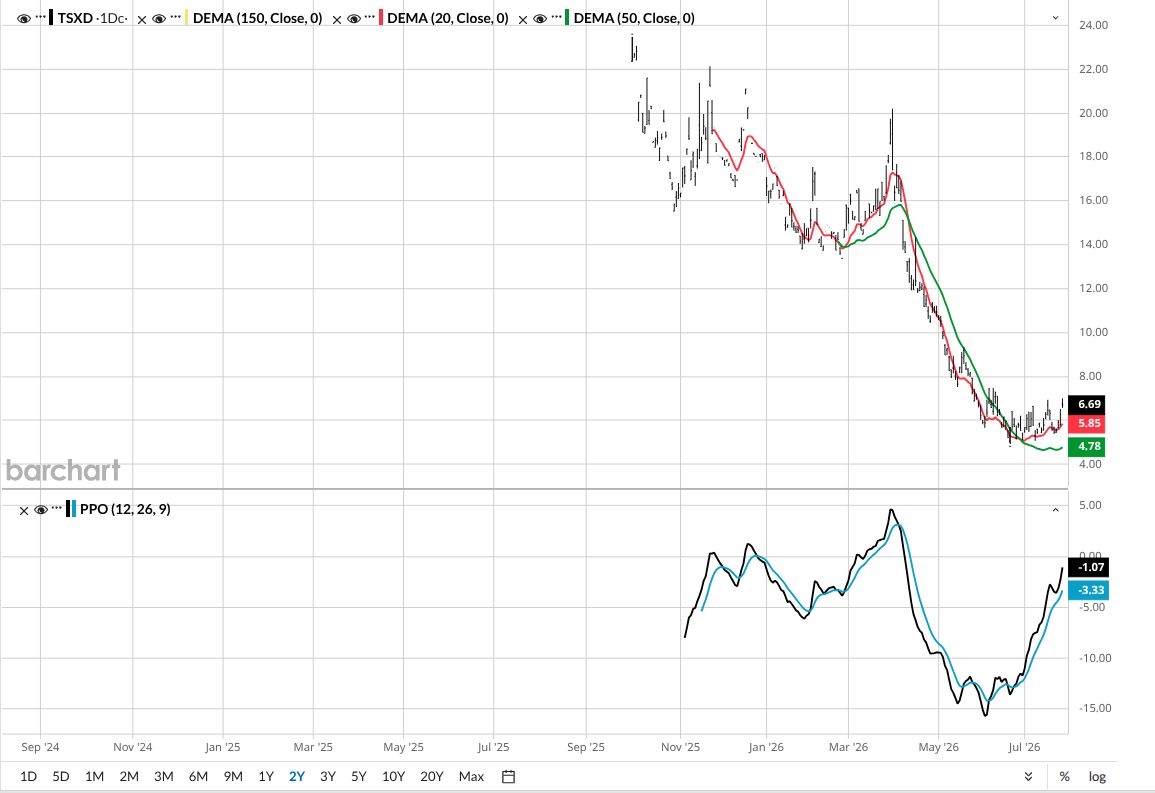Select the 2M time range
1155x793 pixels.
click(x=129, y=776)
